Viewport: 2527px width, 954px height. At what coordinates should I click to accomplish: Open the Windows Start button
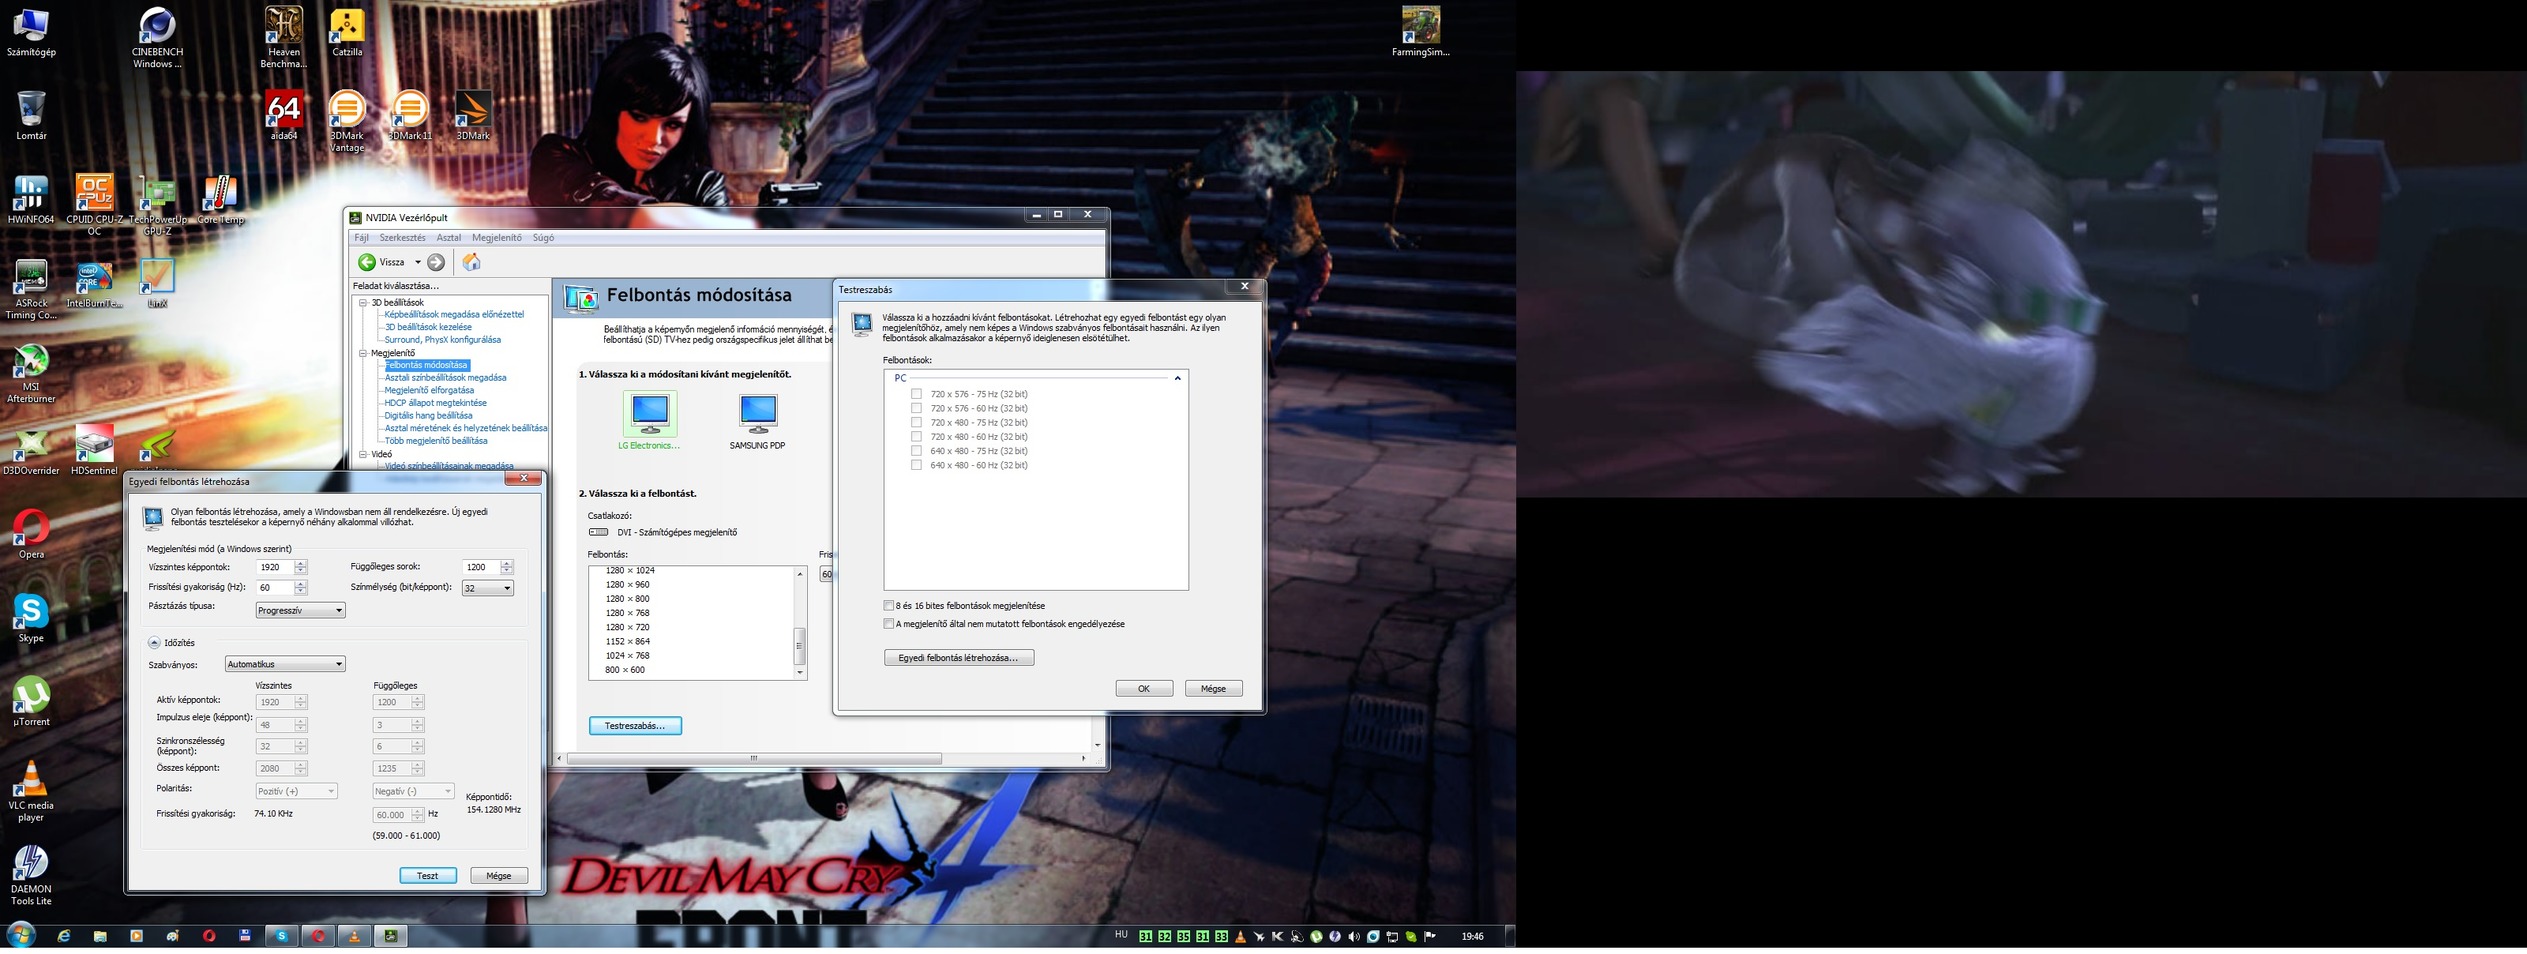pyautogui.click(x=20, y=935)
